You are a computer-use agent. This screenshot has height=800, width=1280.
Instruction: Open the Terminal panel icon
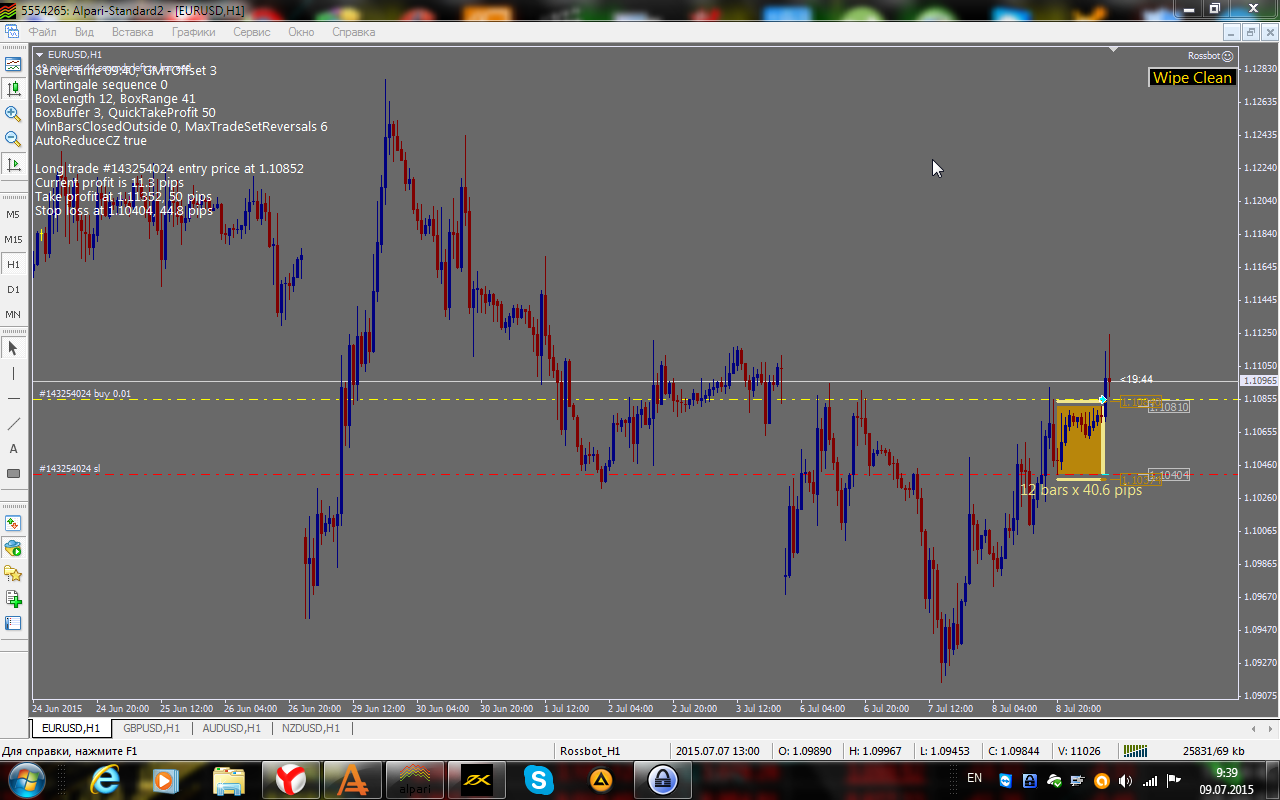[x=13, y=623]
